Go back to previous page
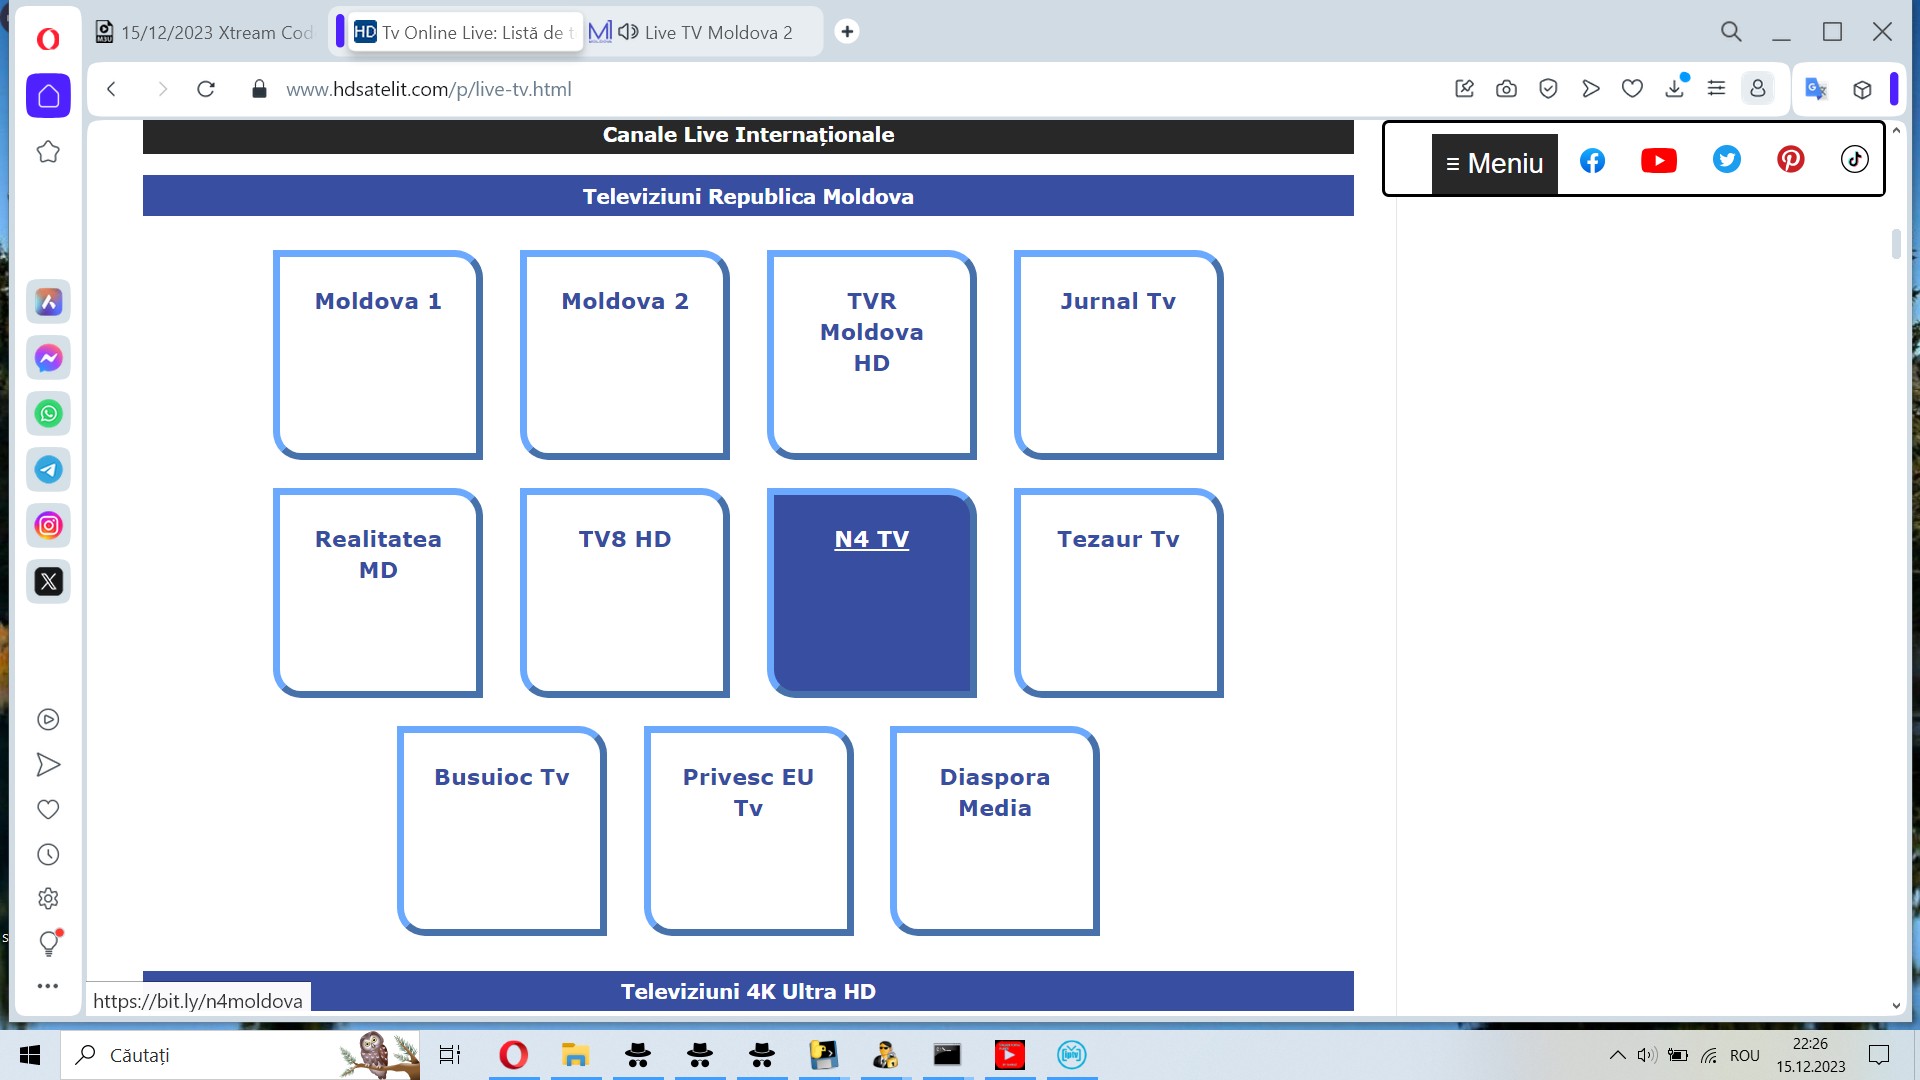The height and width of the screenshot is (1080, 1920). (x=112, y=89)
